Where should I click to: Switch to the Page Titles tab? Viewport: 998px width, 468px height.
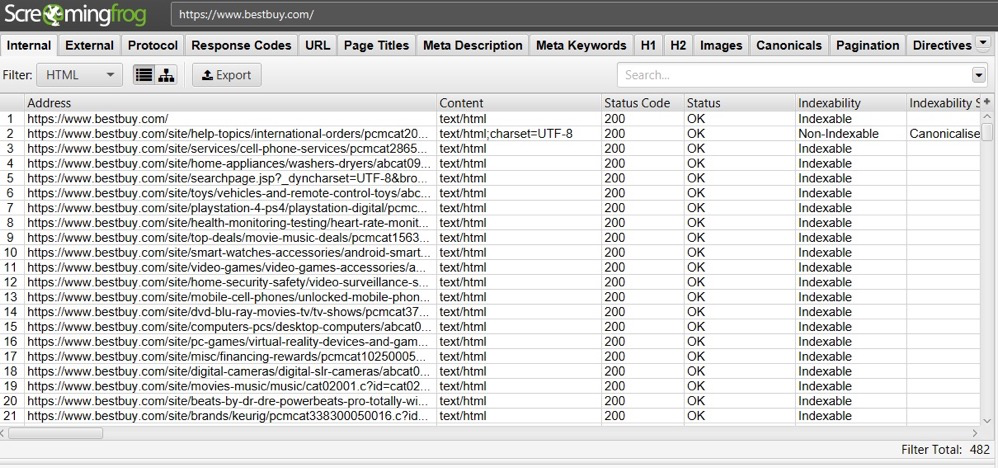(375, 45)
